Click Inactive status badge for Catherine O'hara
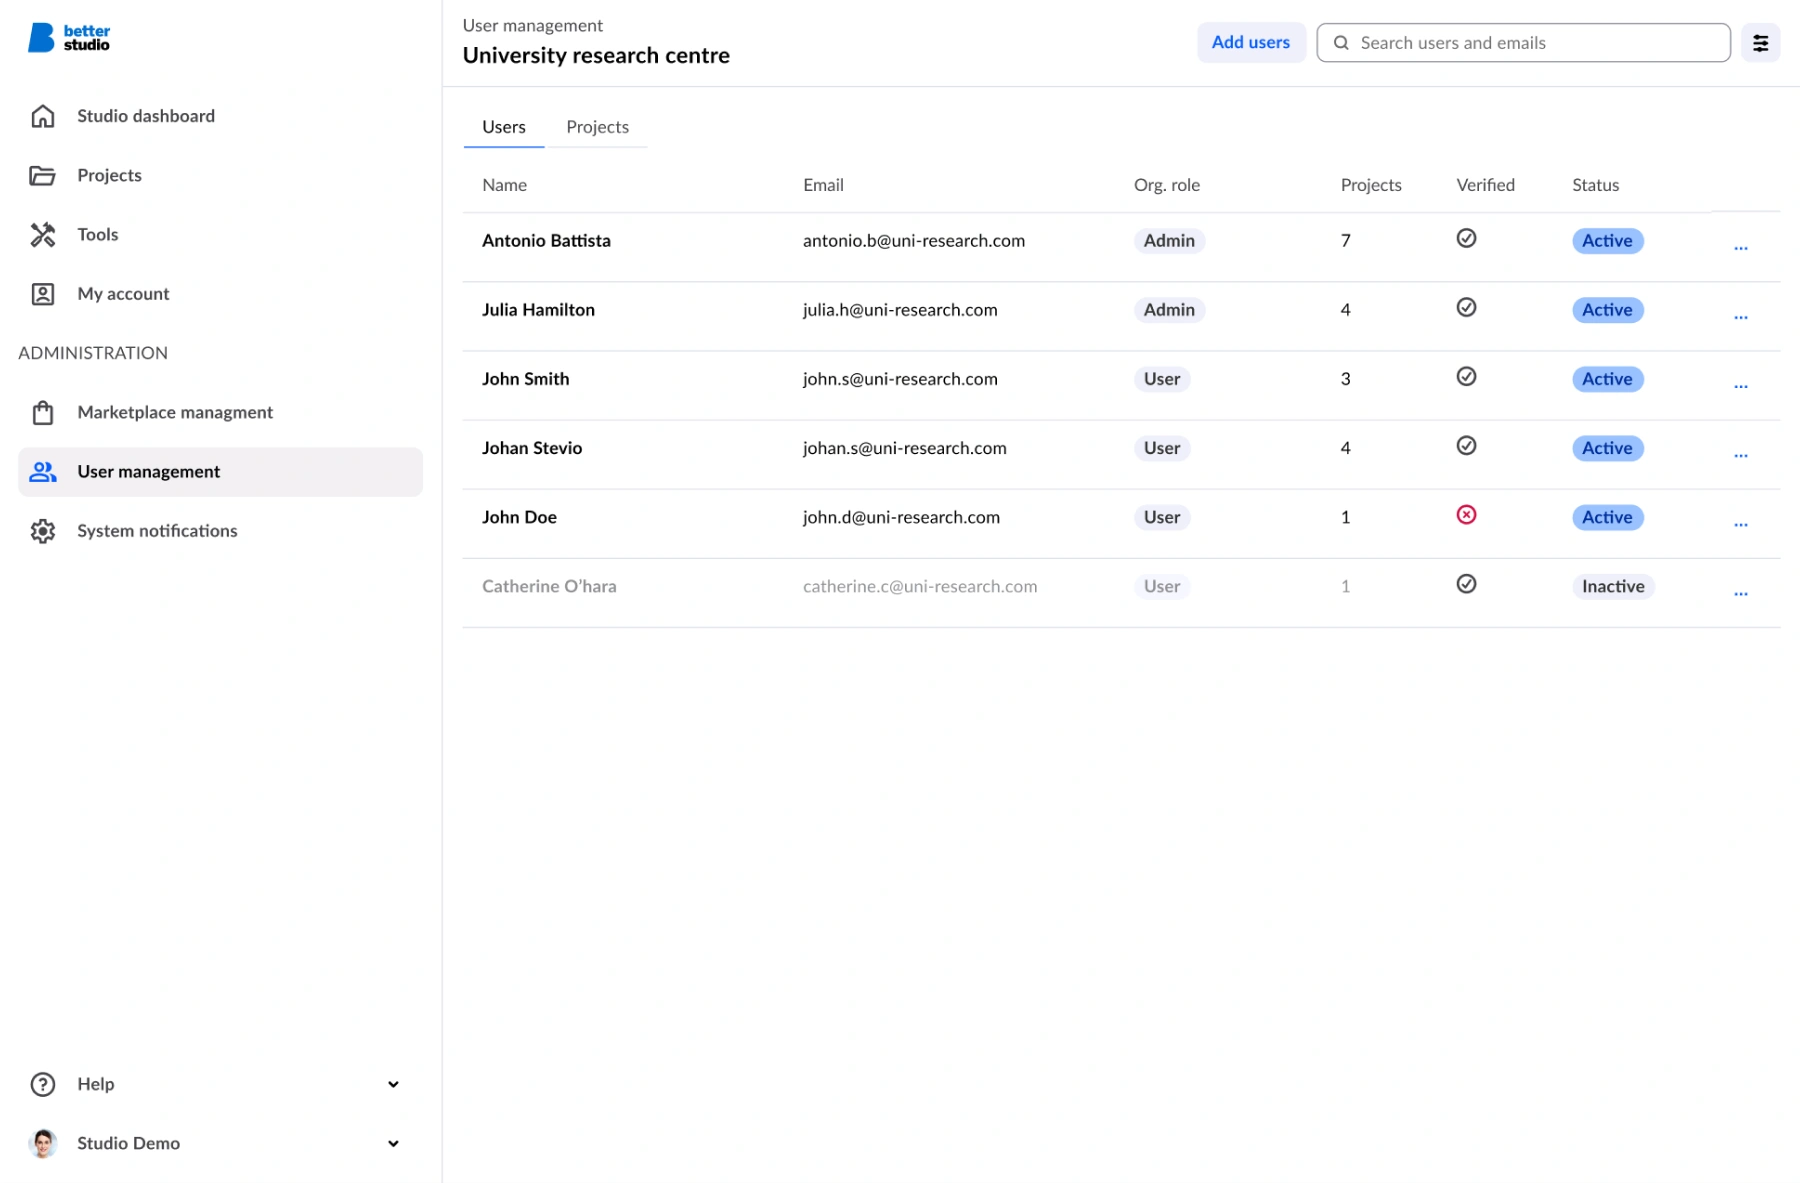Image resolution: width=1800 pixels, height=1183 pixels. pos(1613,586)
